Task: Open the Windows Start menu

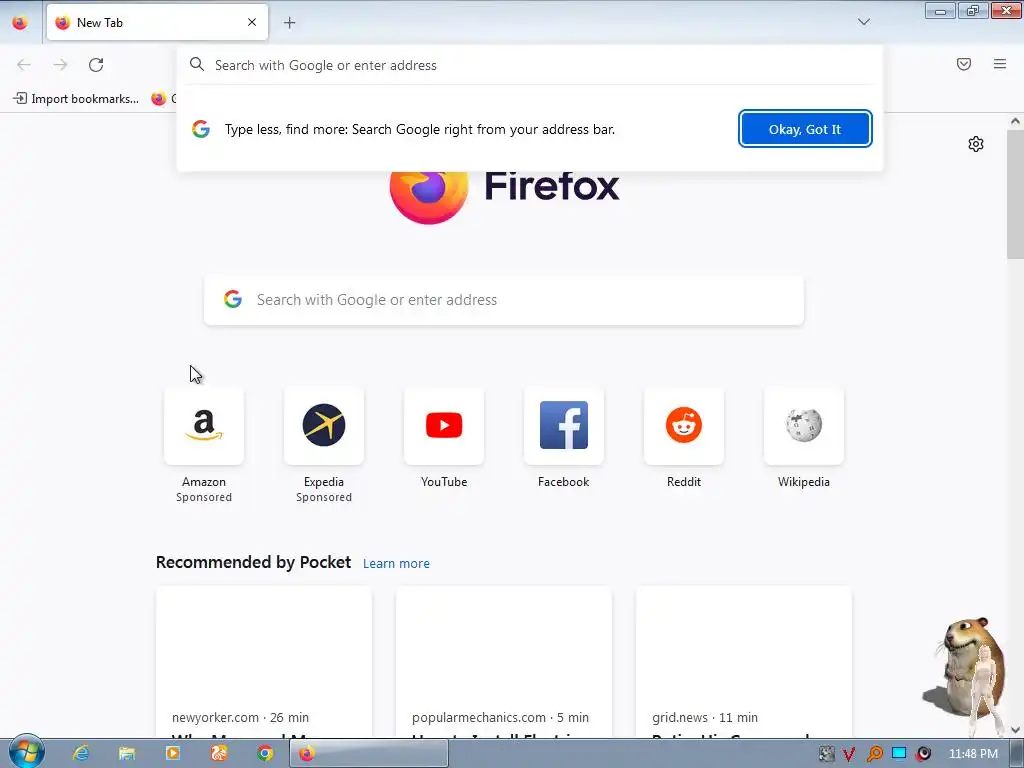Action: point(26,752)
